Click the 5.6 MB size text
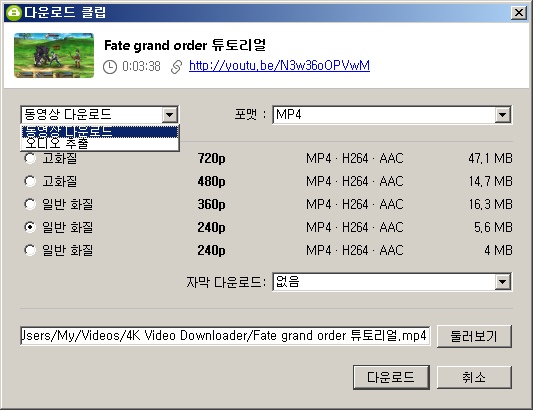This screenshot has height=410, width=533. pyautogui.click(x=493, y=227)
